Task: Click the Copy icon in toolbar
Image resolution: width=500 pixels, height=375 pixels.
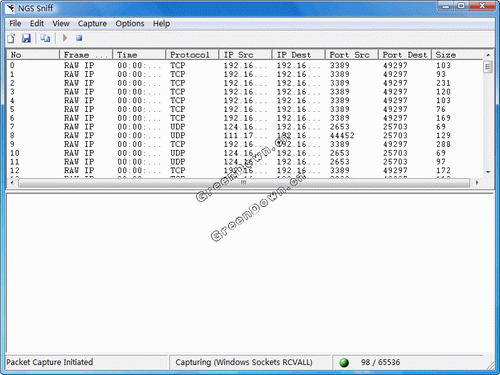Action: click(x=45, y=38)
